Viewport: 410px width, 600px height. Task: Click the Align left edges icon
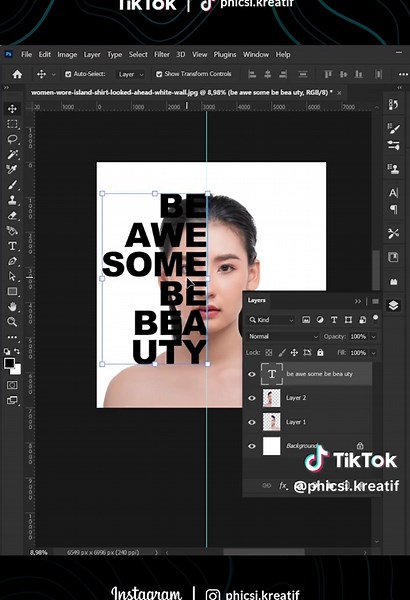[x=252, y=74]
